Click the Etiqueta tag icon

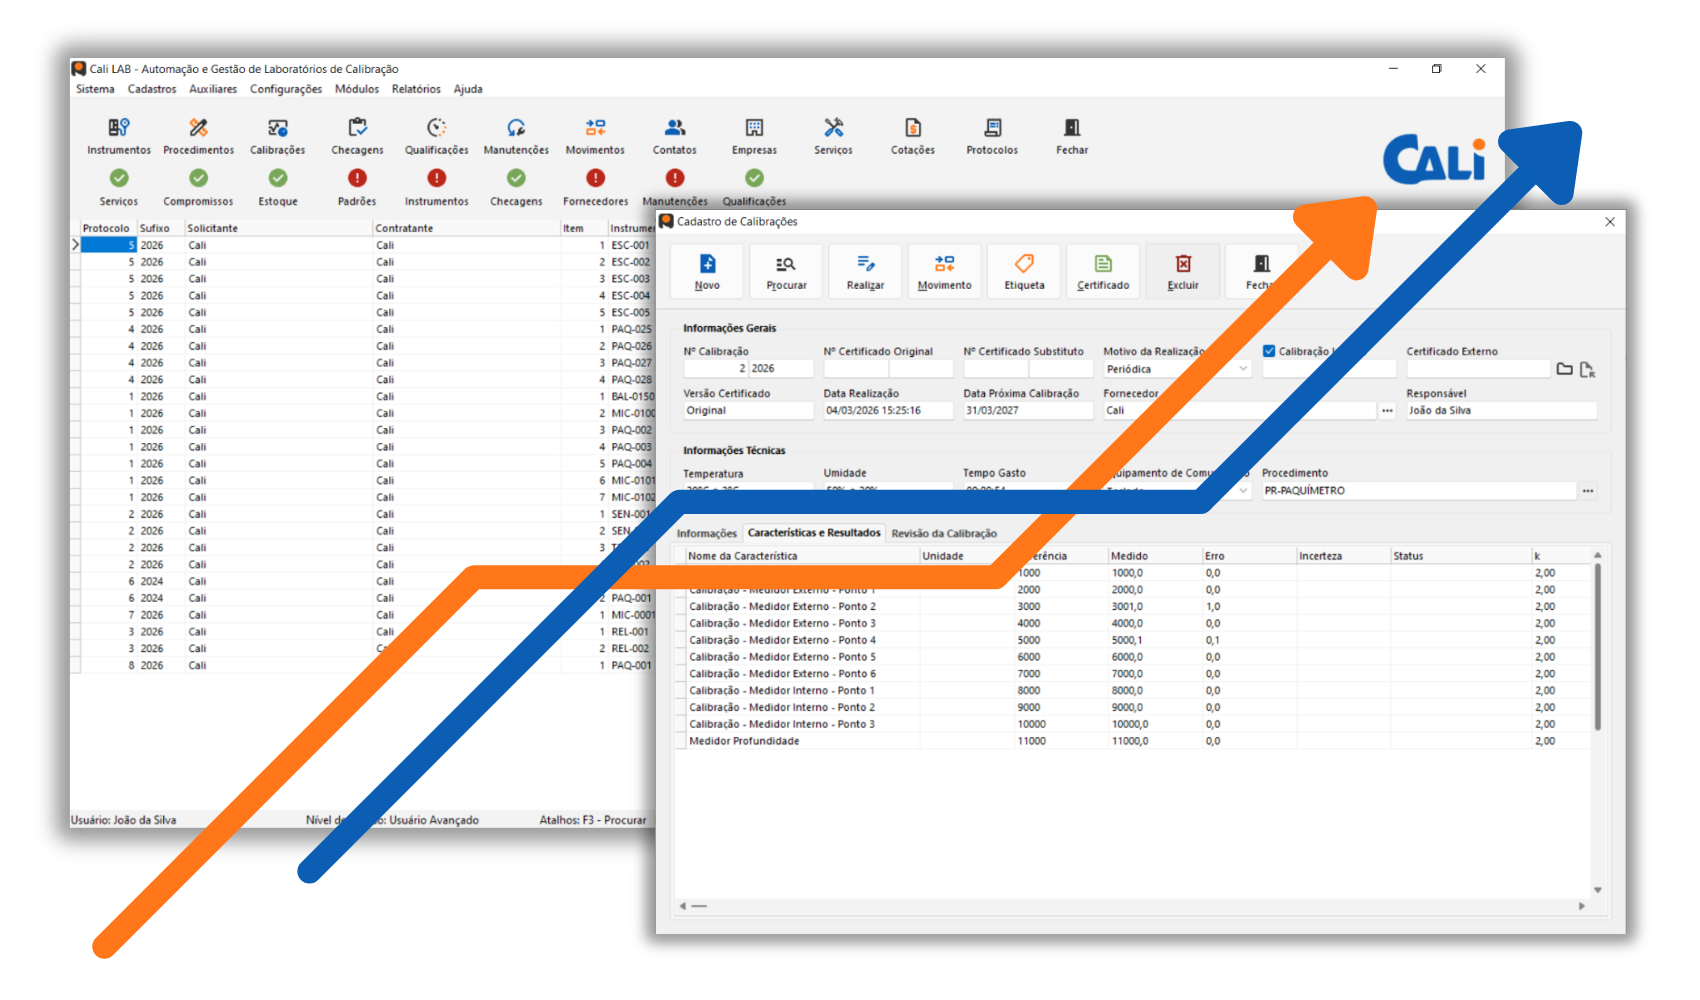pos(1024,265)
